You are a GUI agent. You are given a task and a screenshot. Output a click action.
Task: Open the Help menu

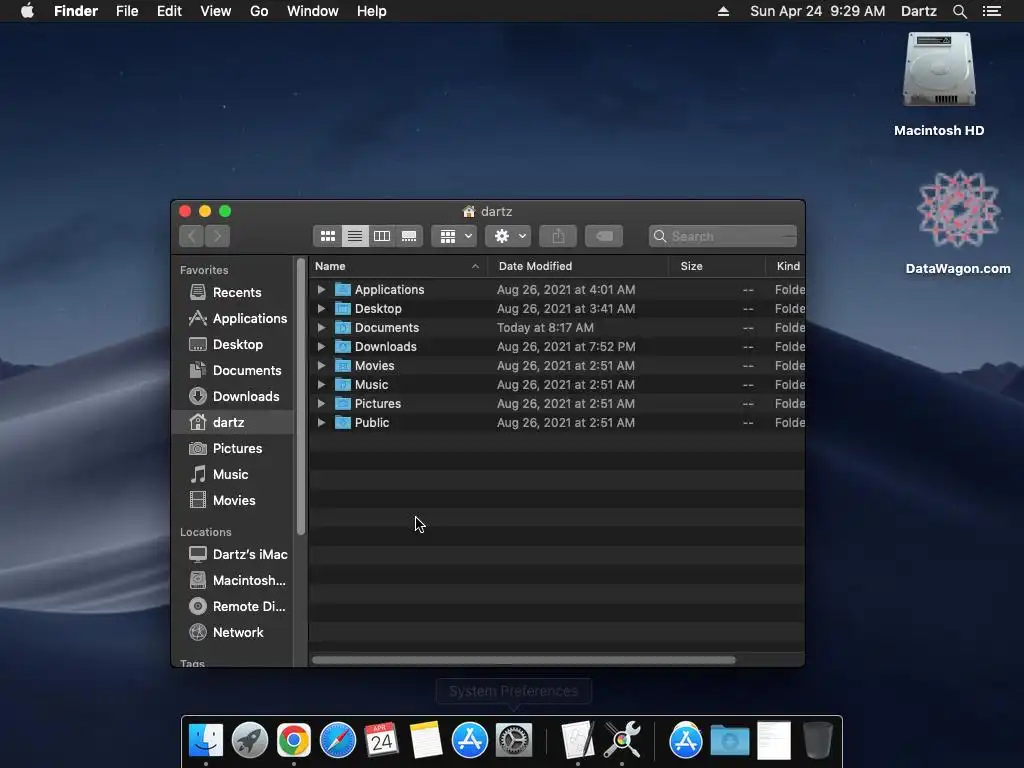tap(372, 11)
